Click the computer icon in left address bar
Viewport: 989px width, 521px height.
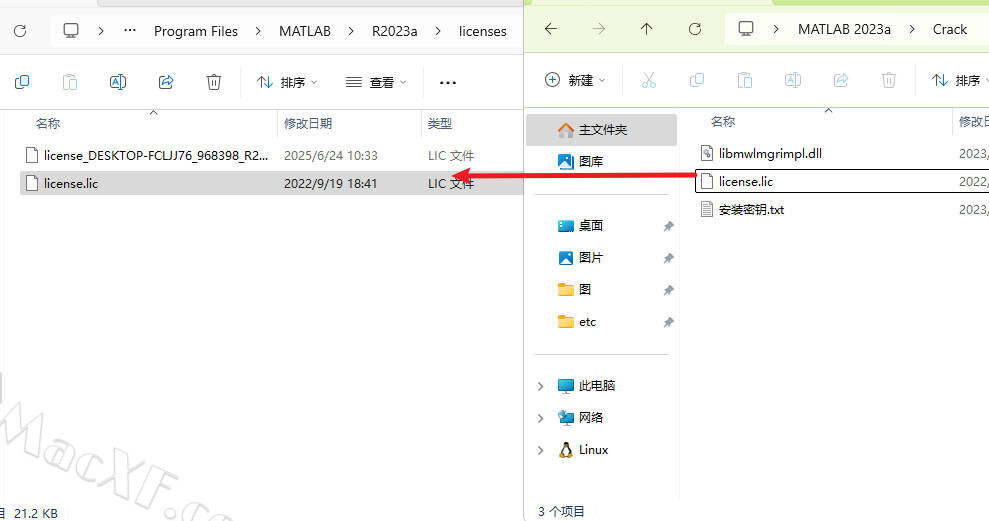click(x=71, y=30)
